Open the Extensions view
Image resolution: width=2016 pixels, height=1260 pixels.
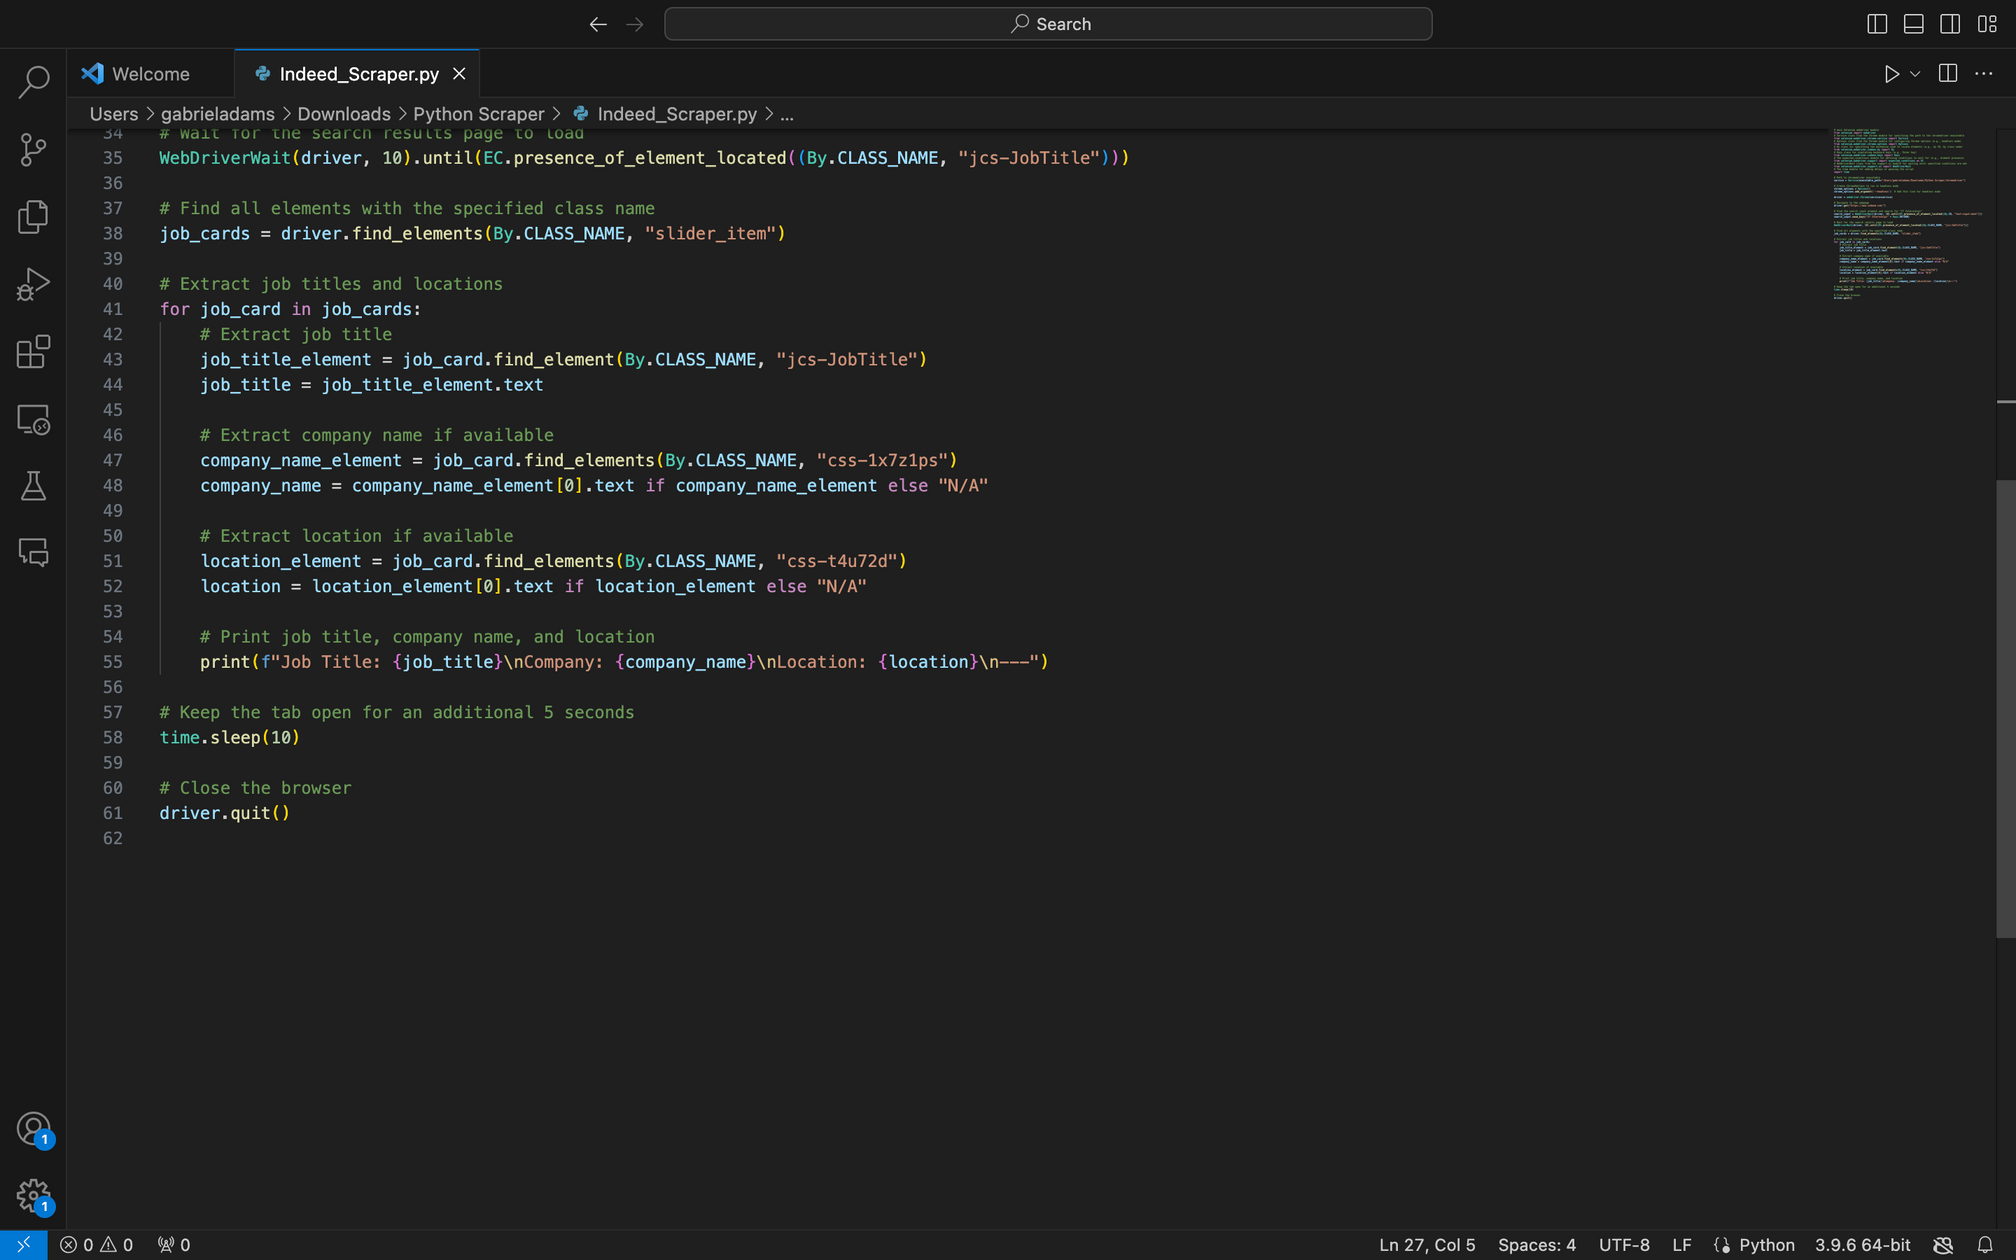point(33,352)
